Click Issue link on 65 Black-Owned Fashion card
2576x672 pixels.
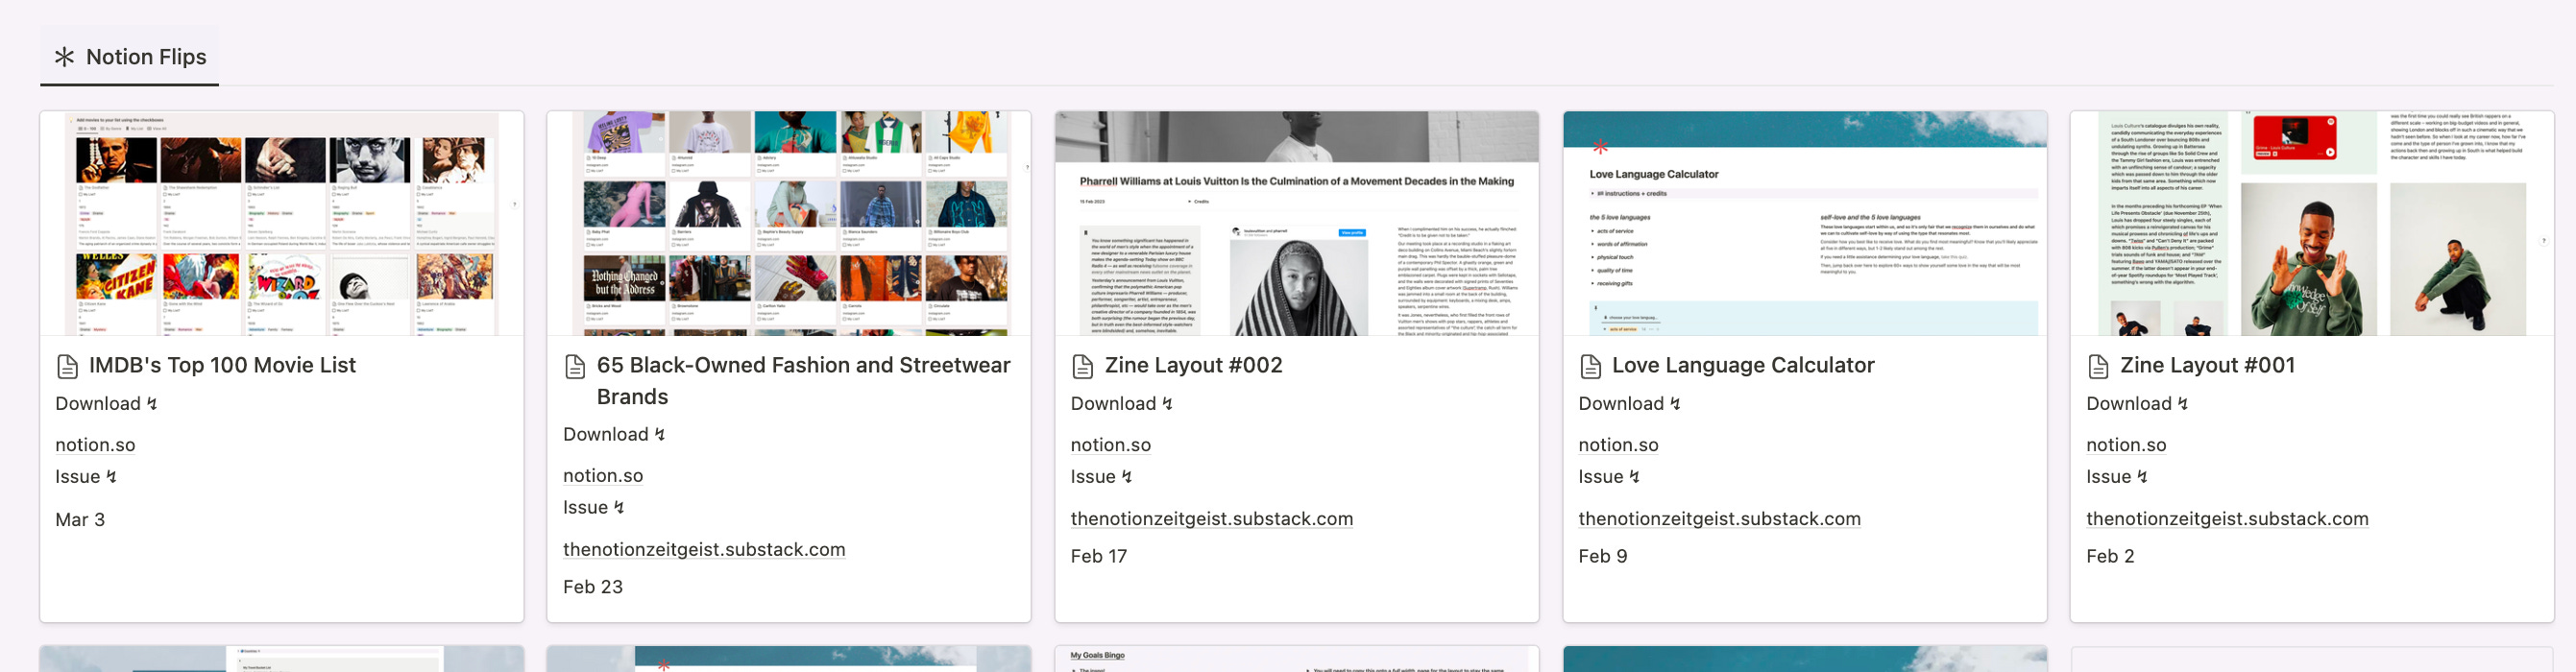[x=594, y=508]
